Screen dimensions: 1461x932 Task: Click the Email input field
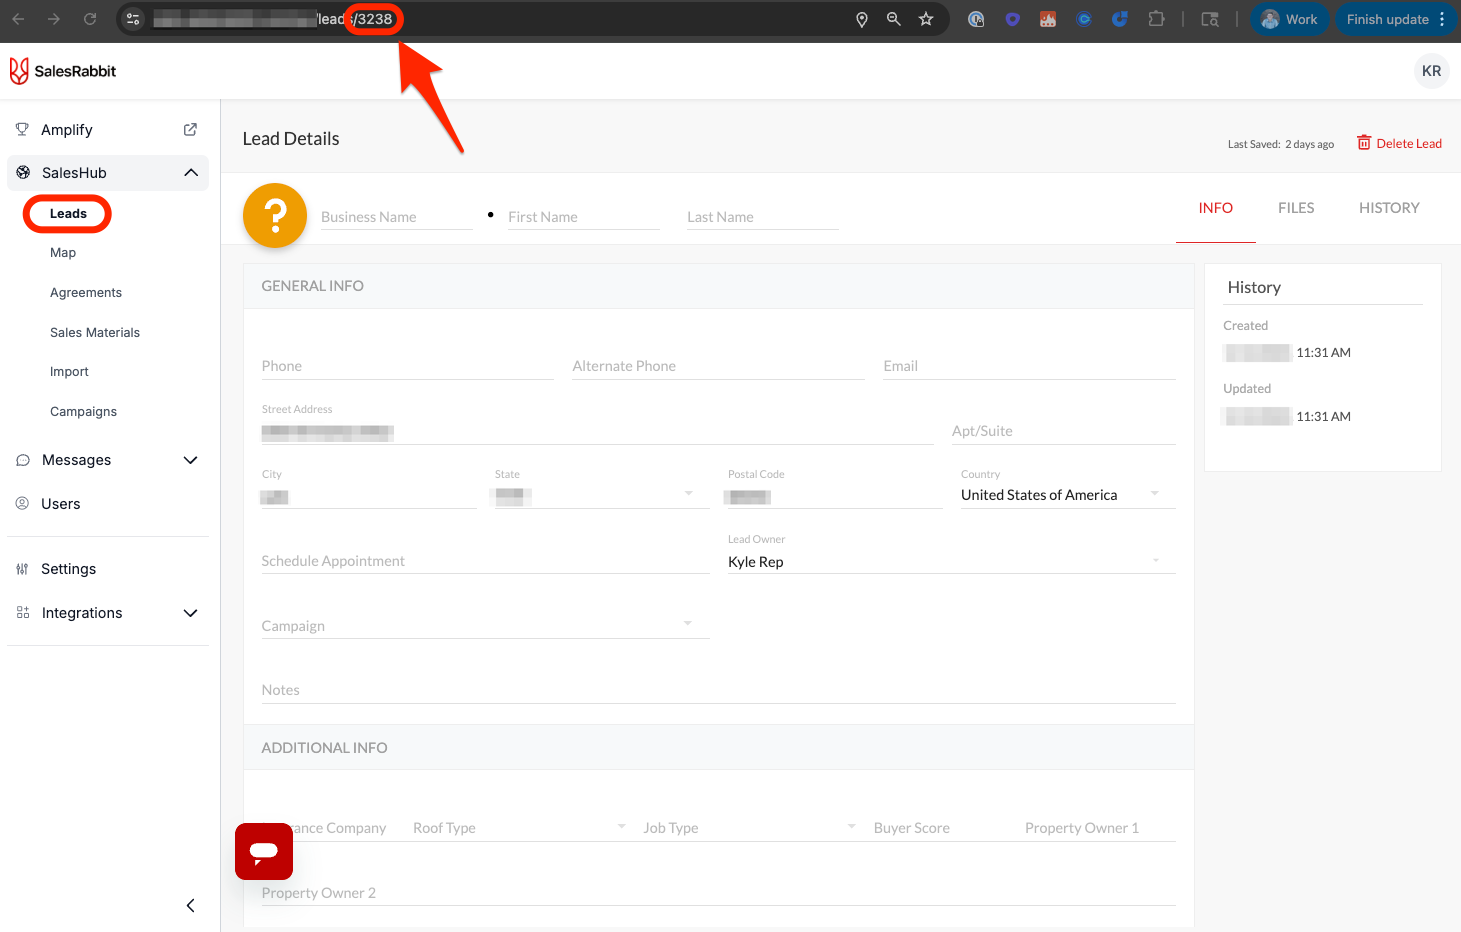[1028, 366]
